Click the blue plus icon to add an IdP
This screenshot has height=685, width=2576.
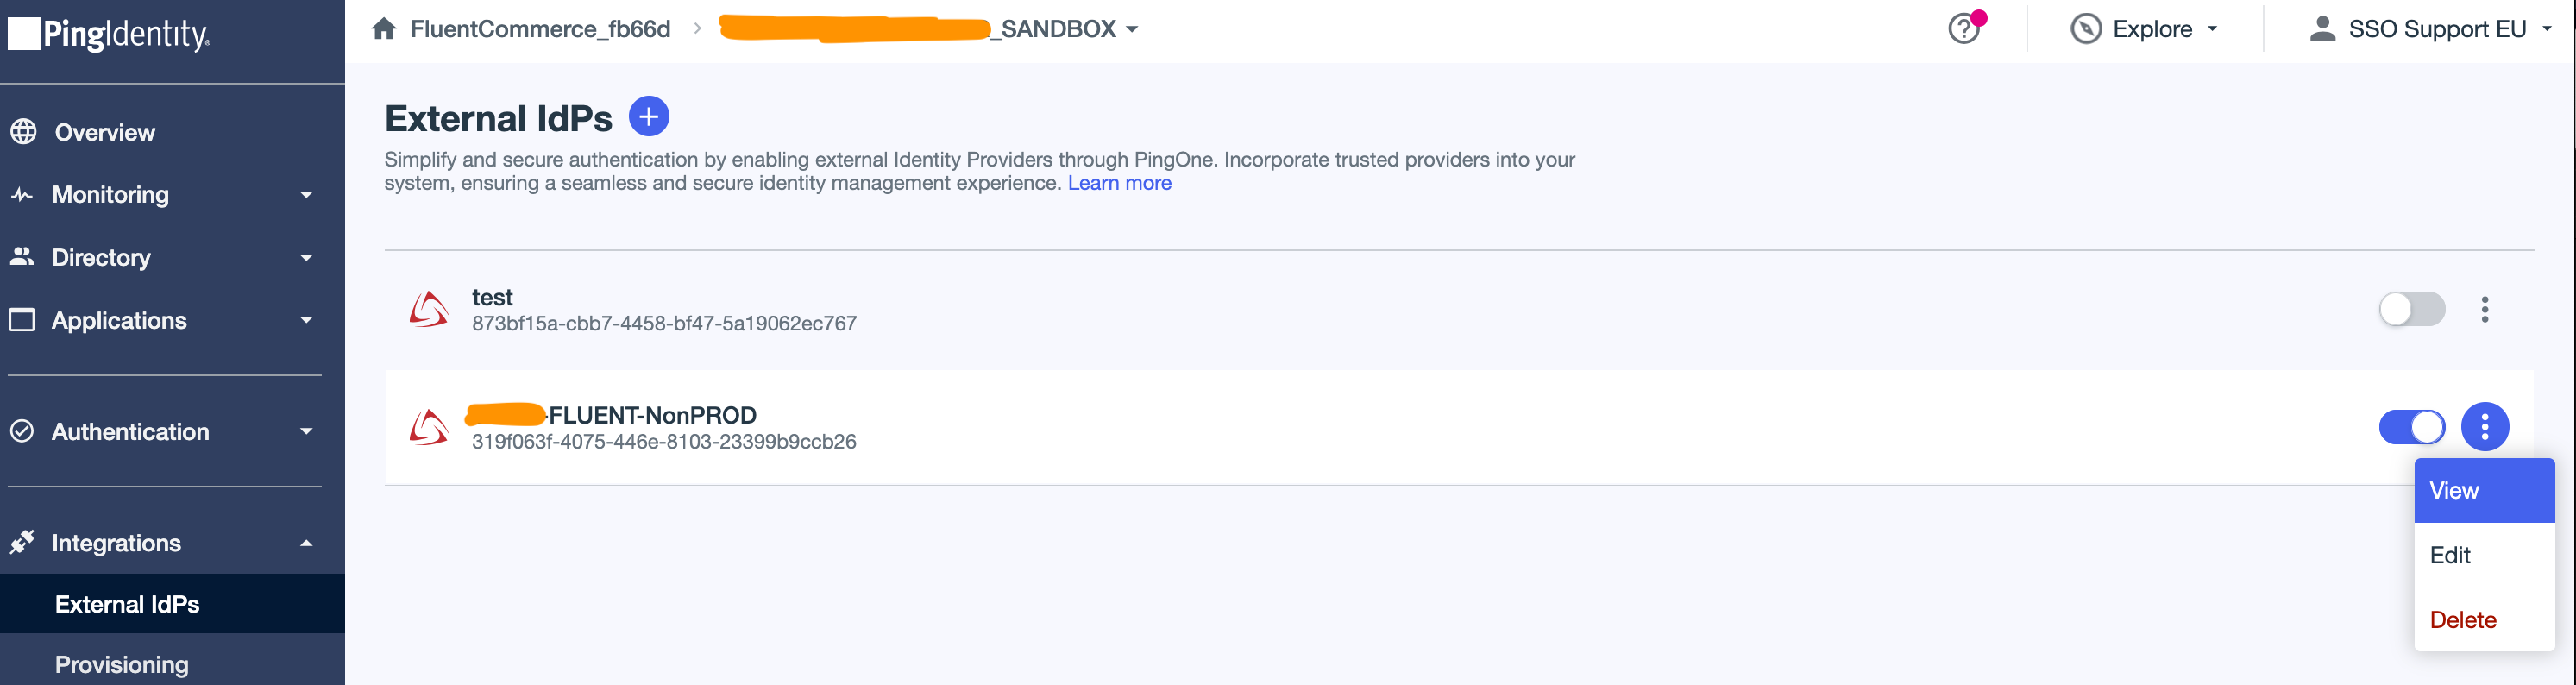click(648, 117)
